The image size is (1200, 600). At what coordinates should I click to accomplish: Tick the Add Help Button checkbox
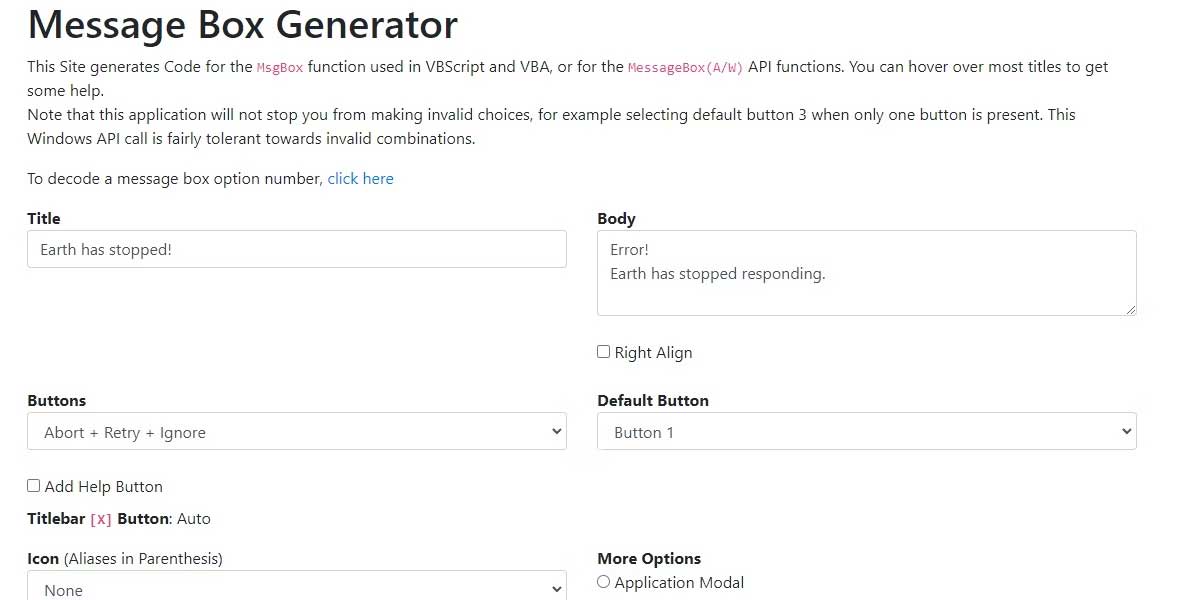point(34,486)
